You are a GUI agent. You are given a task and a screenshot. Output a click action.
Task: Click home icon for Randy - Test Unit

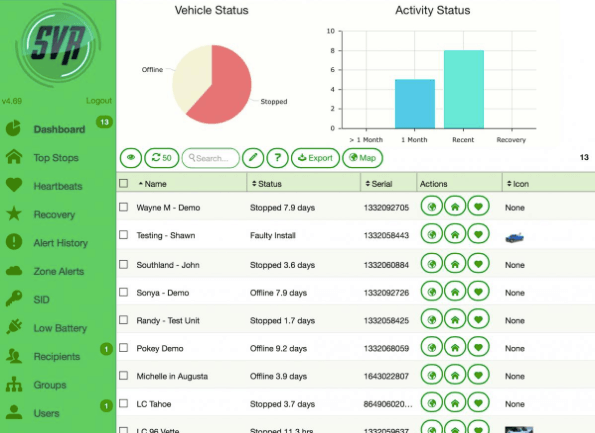[x=455, y=320]
